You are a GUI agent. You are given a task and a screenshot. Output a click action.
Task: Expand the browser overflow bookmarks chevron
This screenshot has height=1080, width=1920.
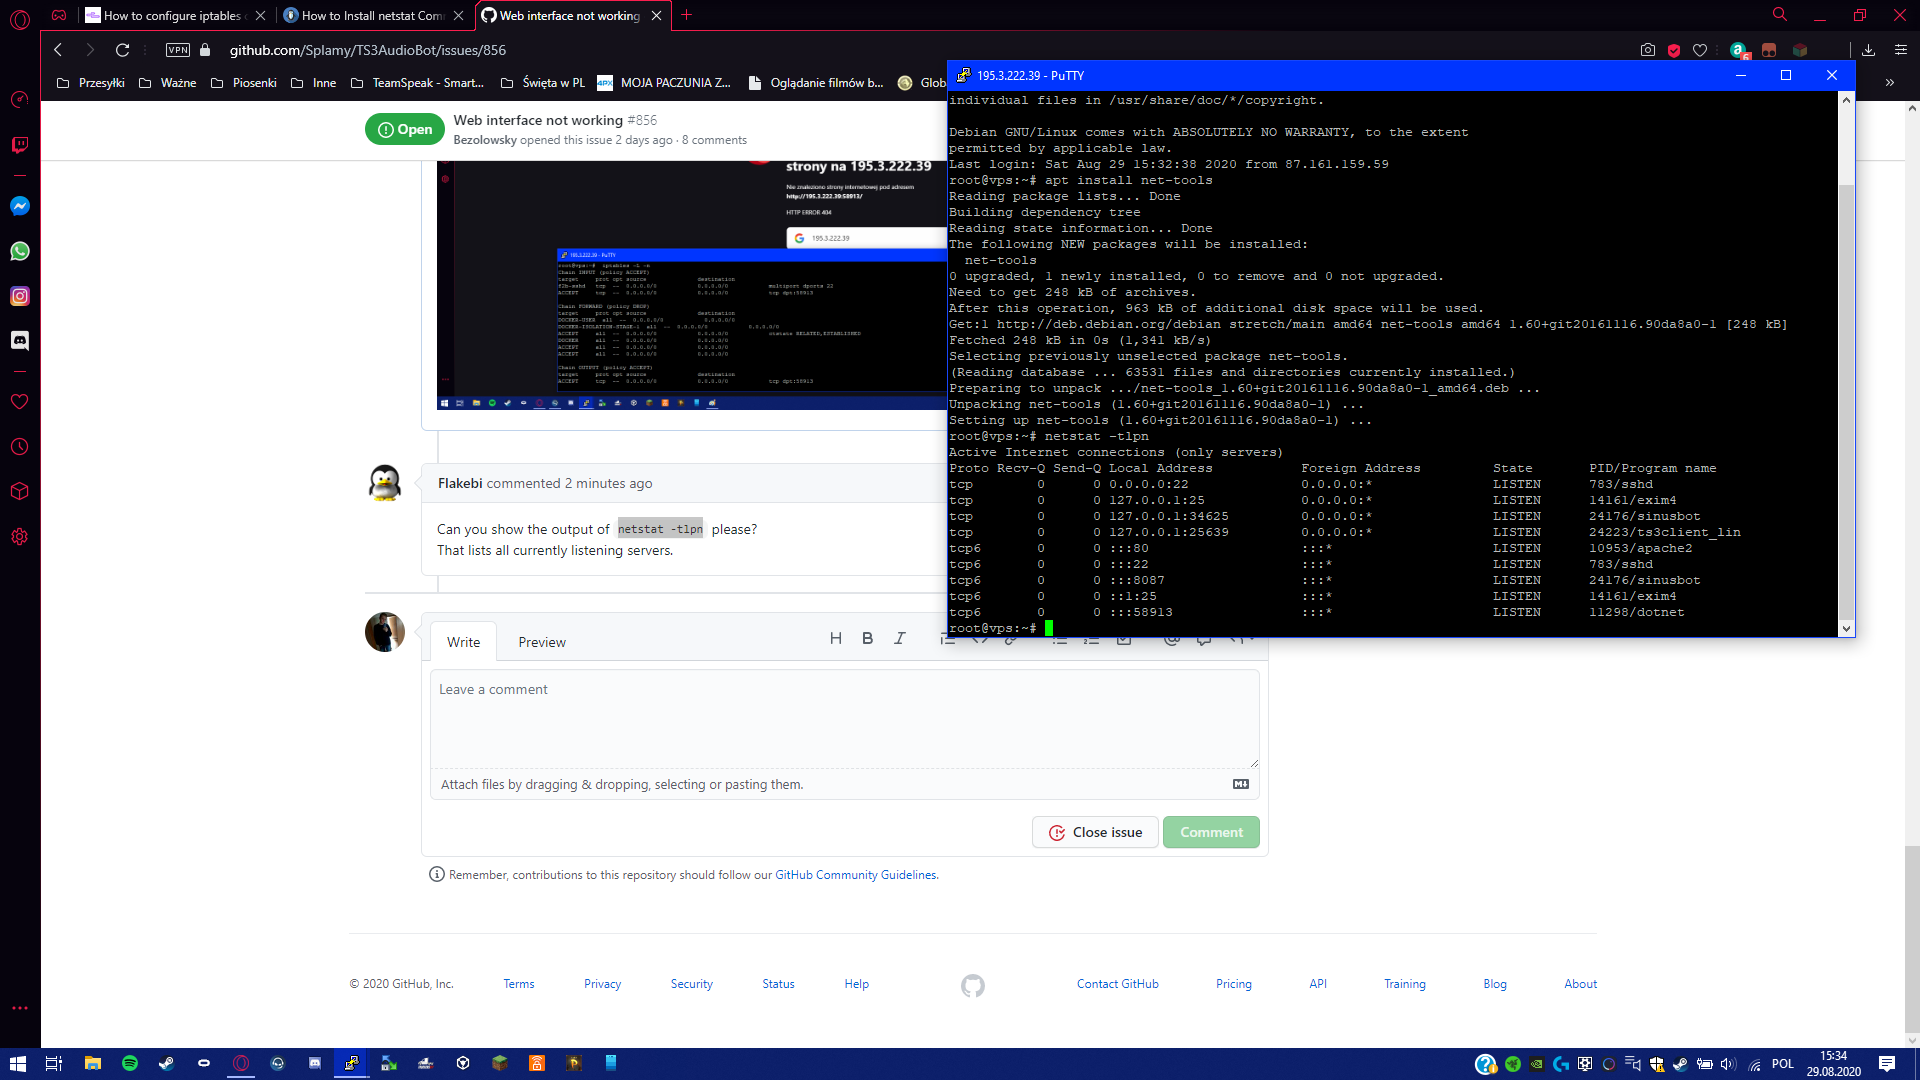pos(1890,83)
